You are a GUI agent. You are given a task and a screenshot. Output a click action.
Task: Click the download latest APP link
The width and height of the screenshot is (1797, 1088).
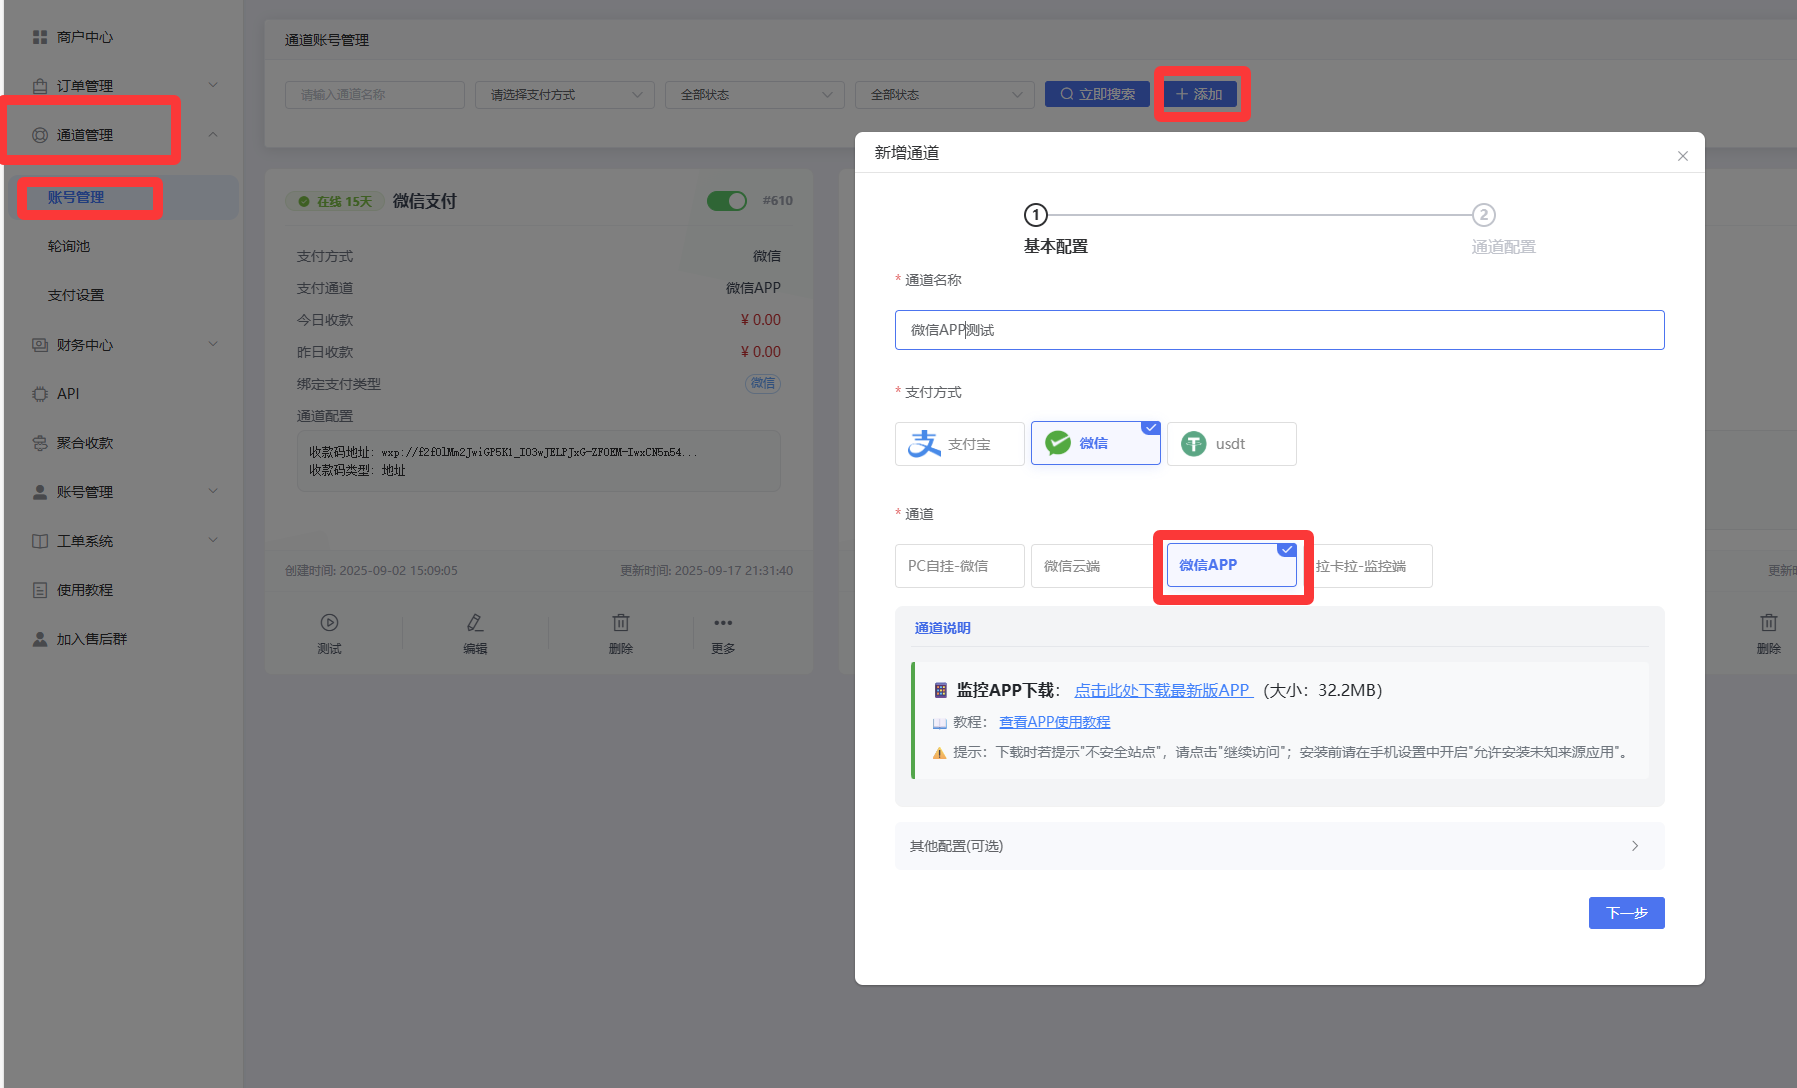pyautogui.click(x=1162, y=690)
